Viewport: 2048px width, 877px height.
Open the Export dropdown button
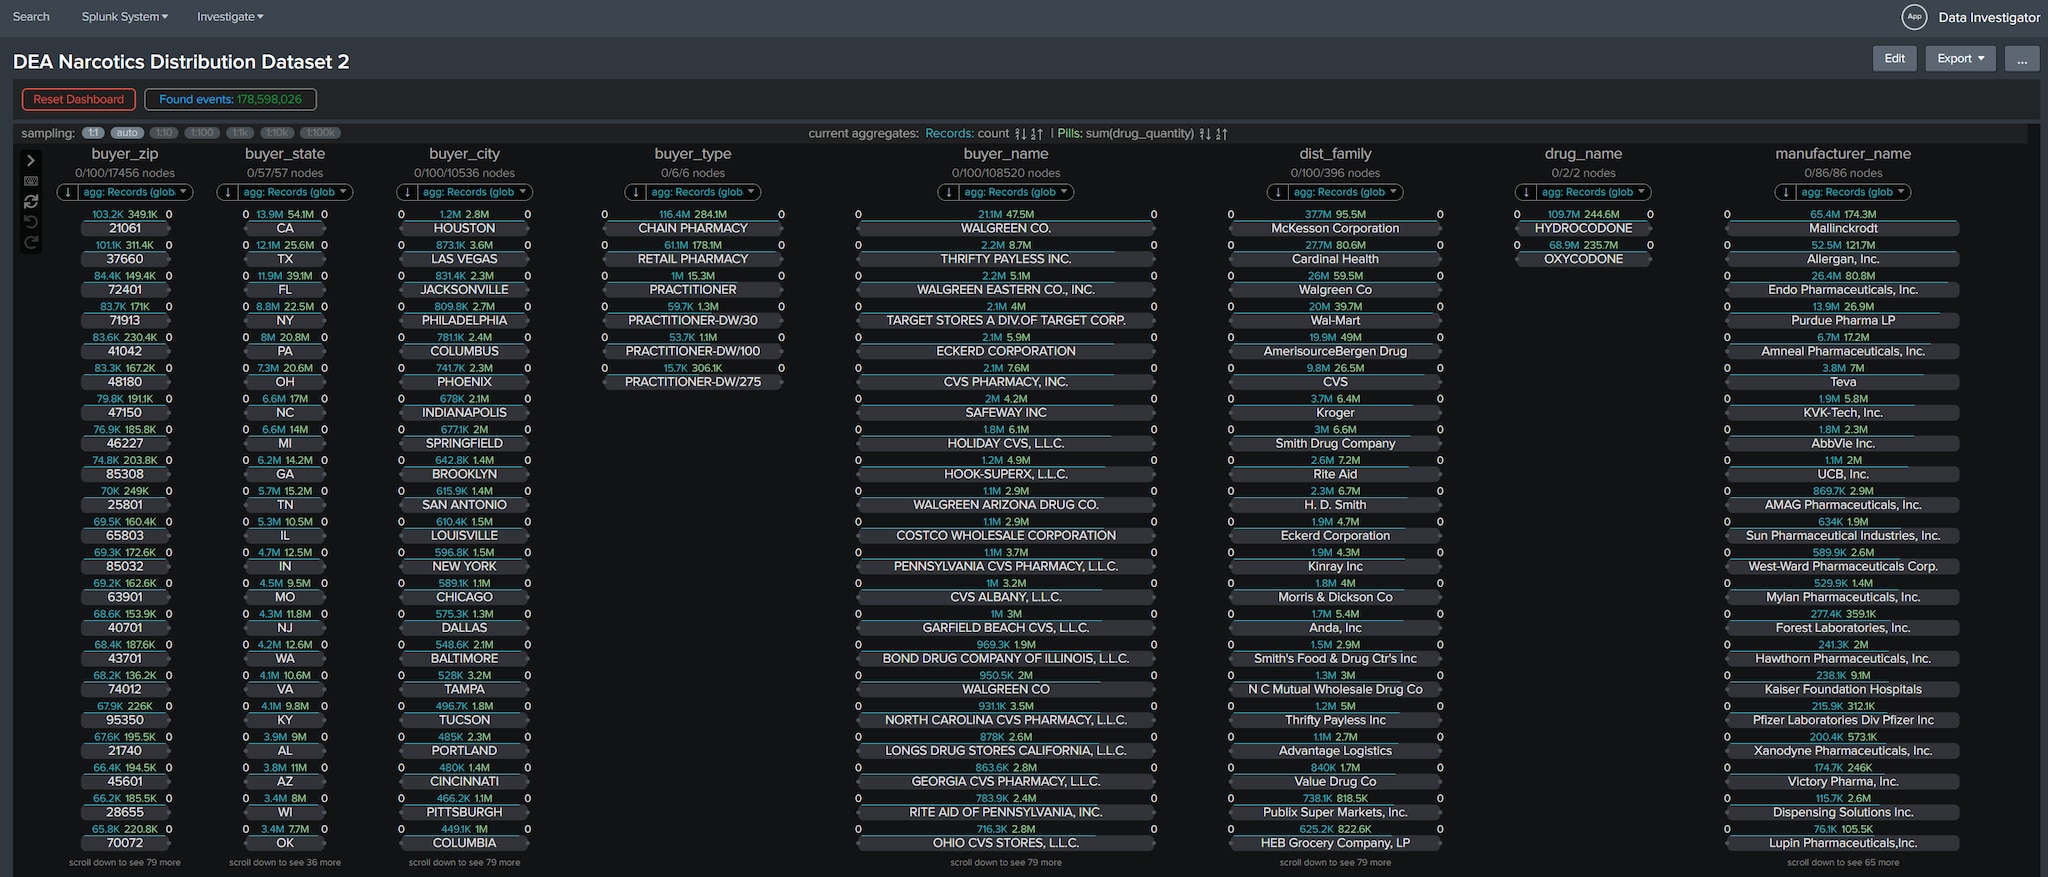tap(1960, 59)
